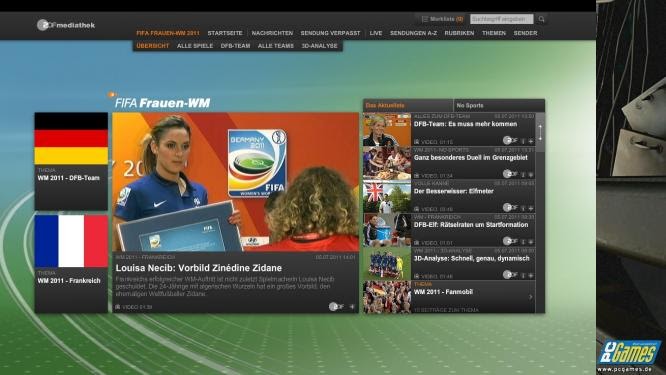The height and width of the screenshot is (375, 666).
Task: Click info icon on 'DFB-Team: Es muss mehr kommen'
Action: pos(523,141)
